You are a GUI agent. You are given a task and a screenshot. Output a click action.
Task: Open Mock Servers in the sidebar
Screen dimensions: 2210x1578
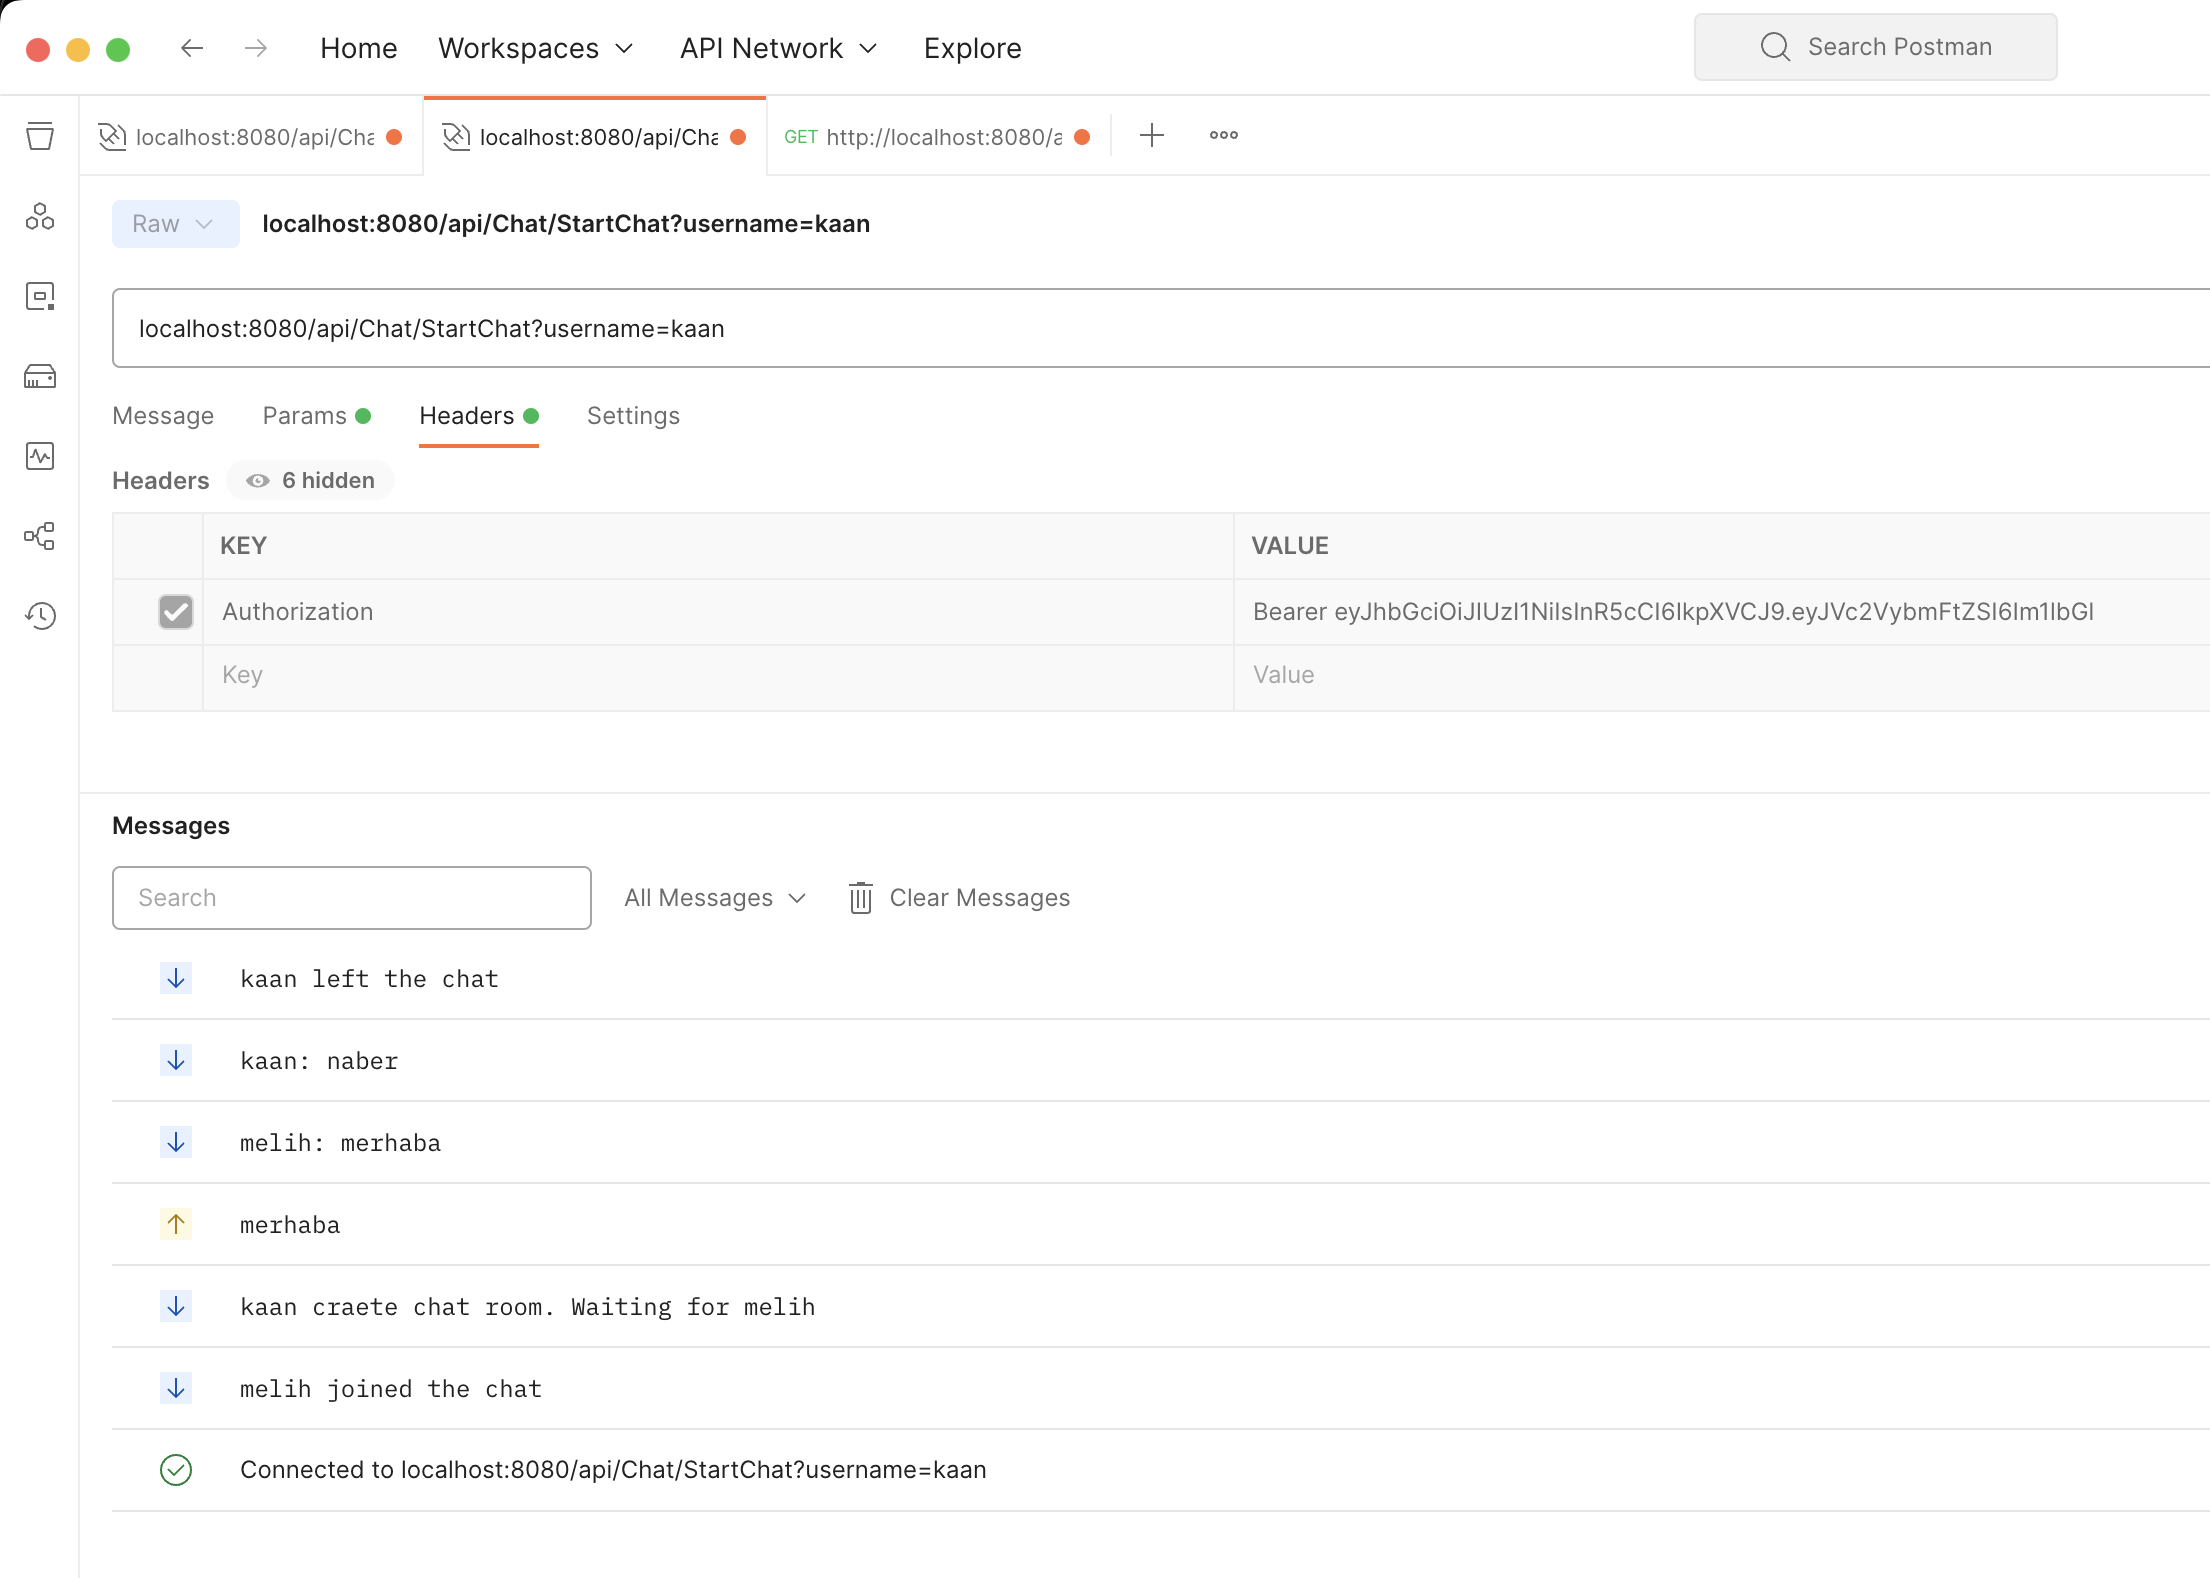(40, 376)
